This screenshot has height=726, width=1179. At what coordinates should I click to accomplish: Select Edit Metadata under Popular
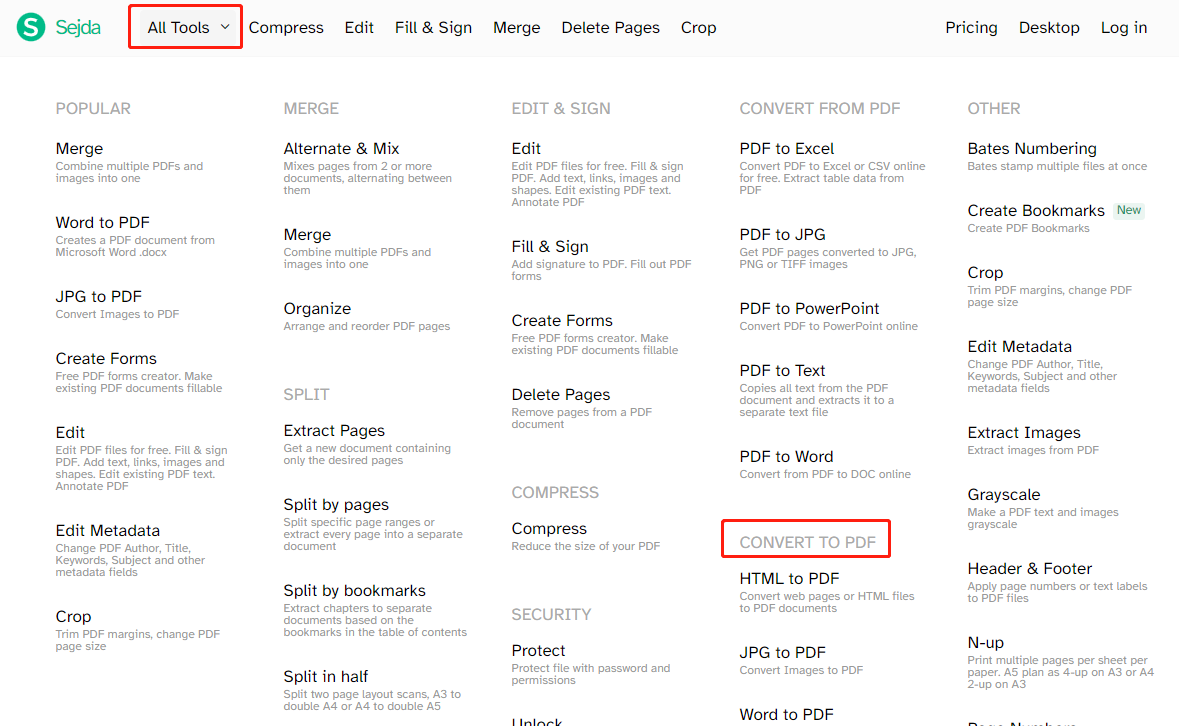108,531
